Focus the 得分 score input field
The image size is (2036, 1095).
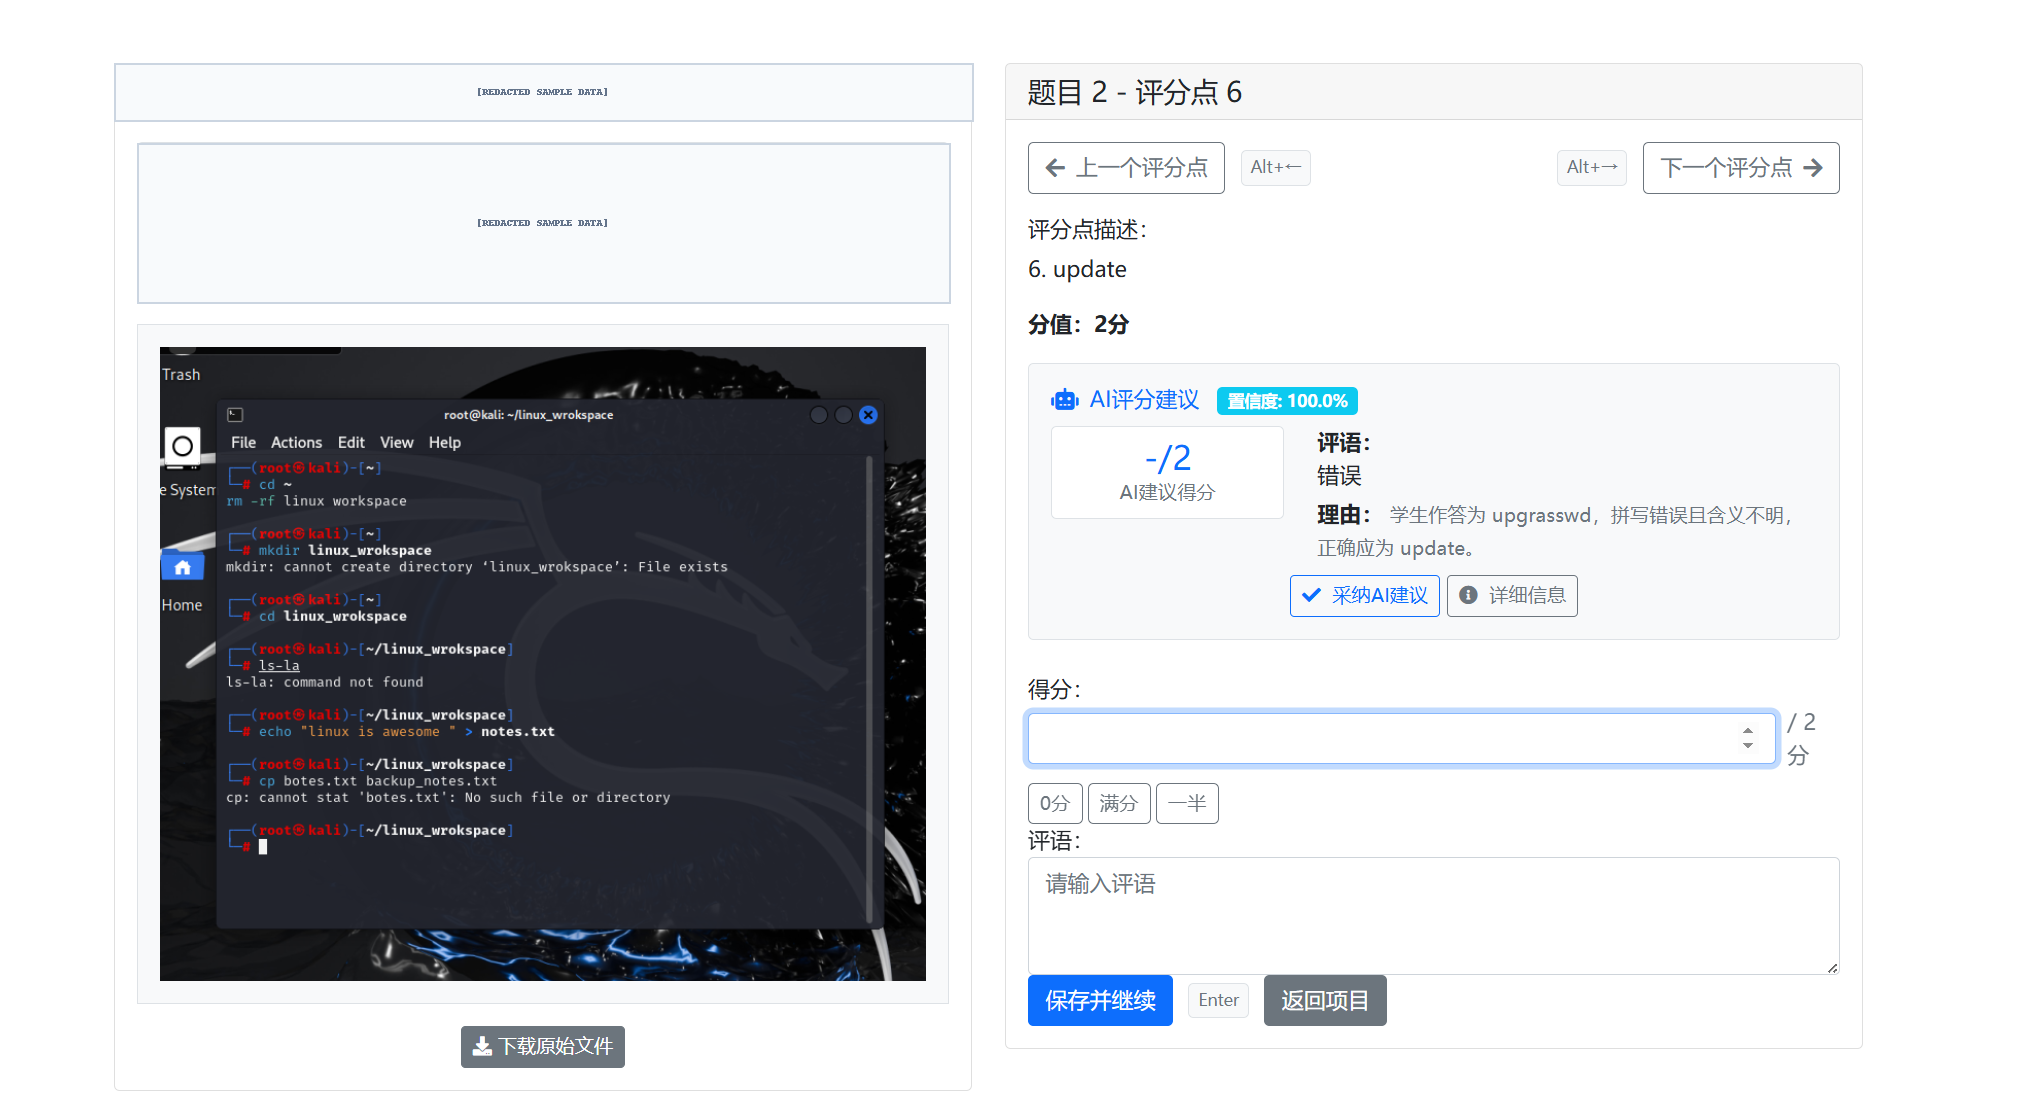tap(1401, 739)
